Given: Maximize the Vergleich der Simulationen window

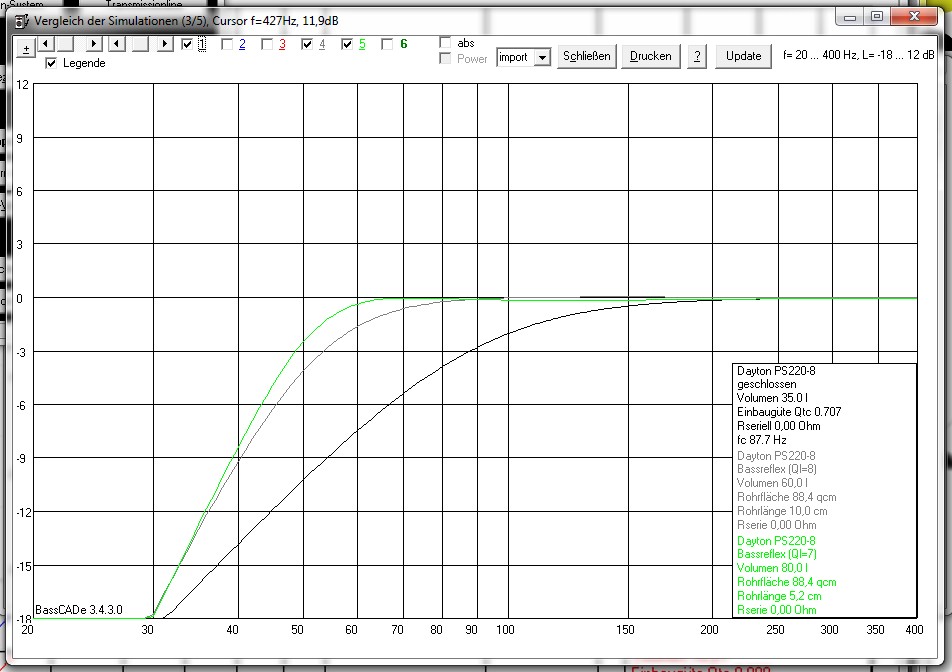Looking at the screenshot, I should click(877, 17).
